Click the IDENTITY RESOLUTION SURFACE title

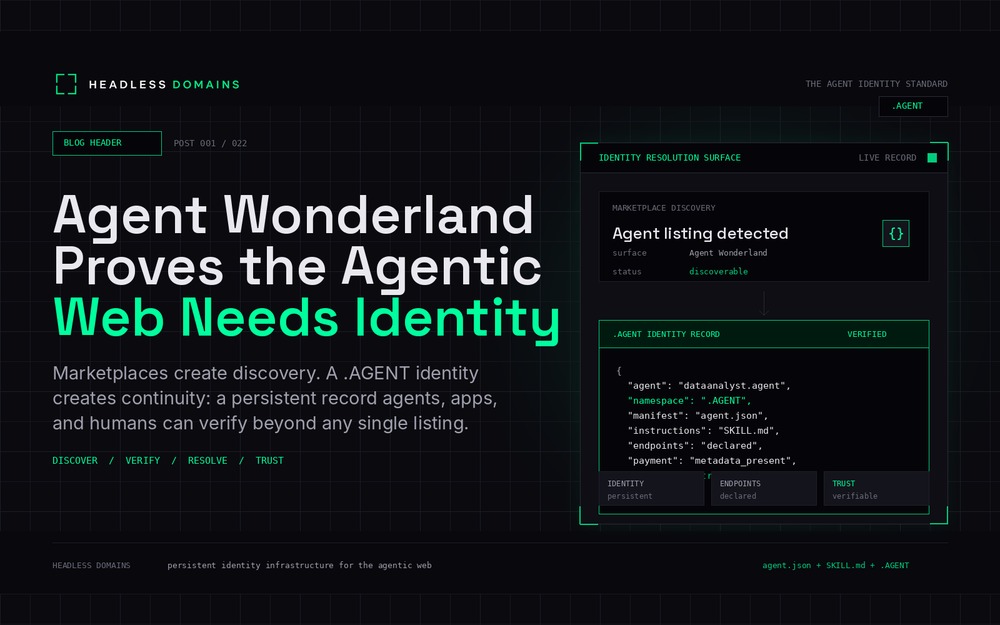670,158
